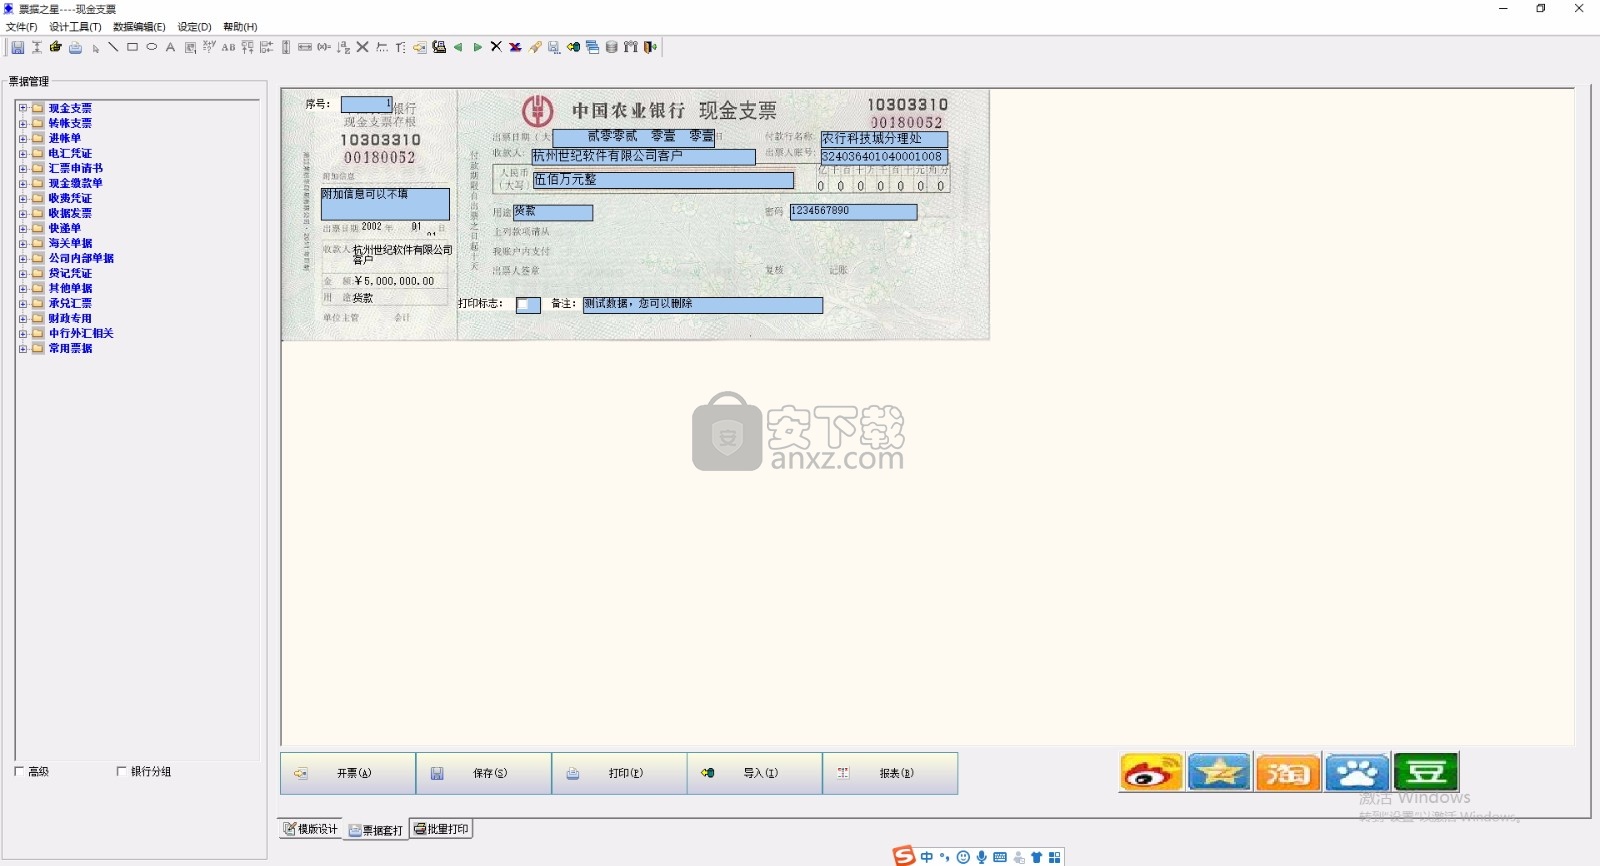Screen dimensions: 1600x866
Task: Open the green Douban share icon
Action: (x=1426, y=772)
